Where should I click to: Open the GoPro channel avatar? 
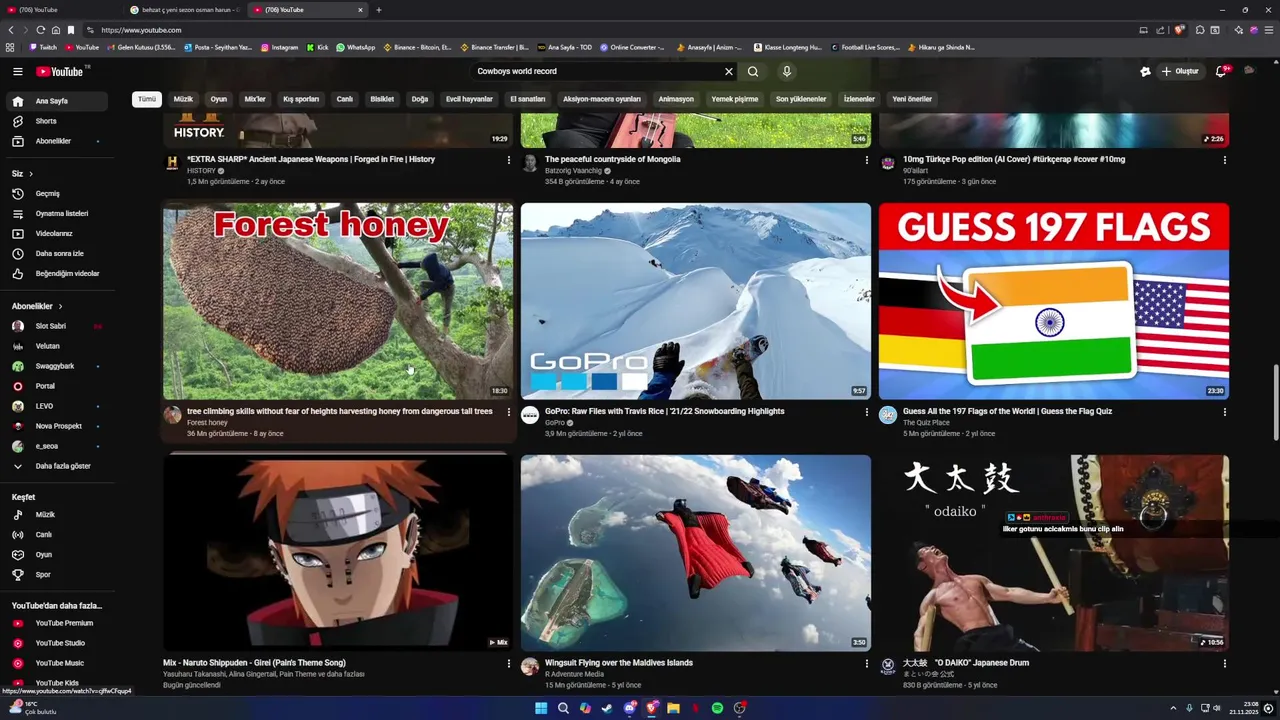(530, 415)
